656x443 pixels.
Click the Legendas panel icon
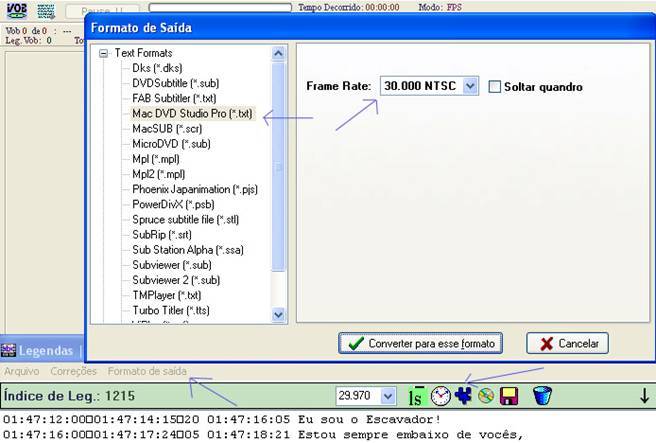click(x=8, y=350)
